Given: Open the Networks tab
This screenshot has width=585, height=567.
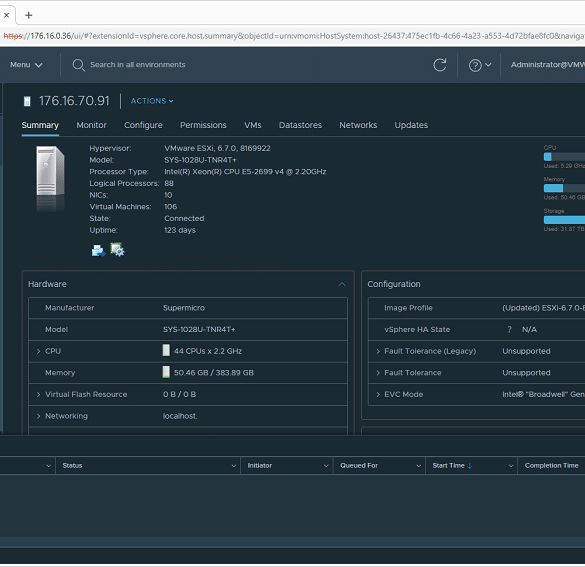Looking at the screenshot, I should [358, 125].
